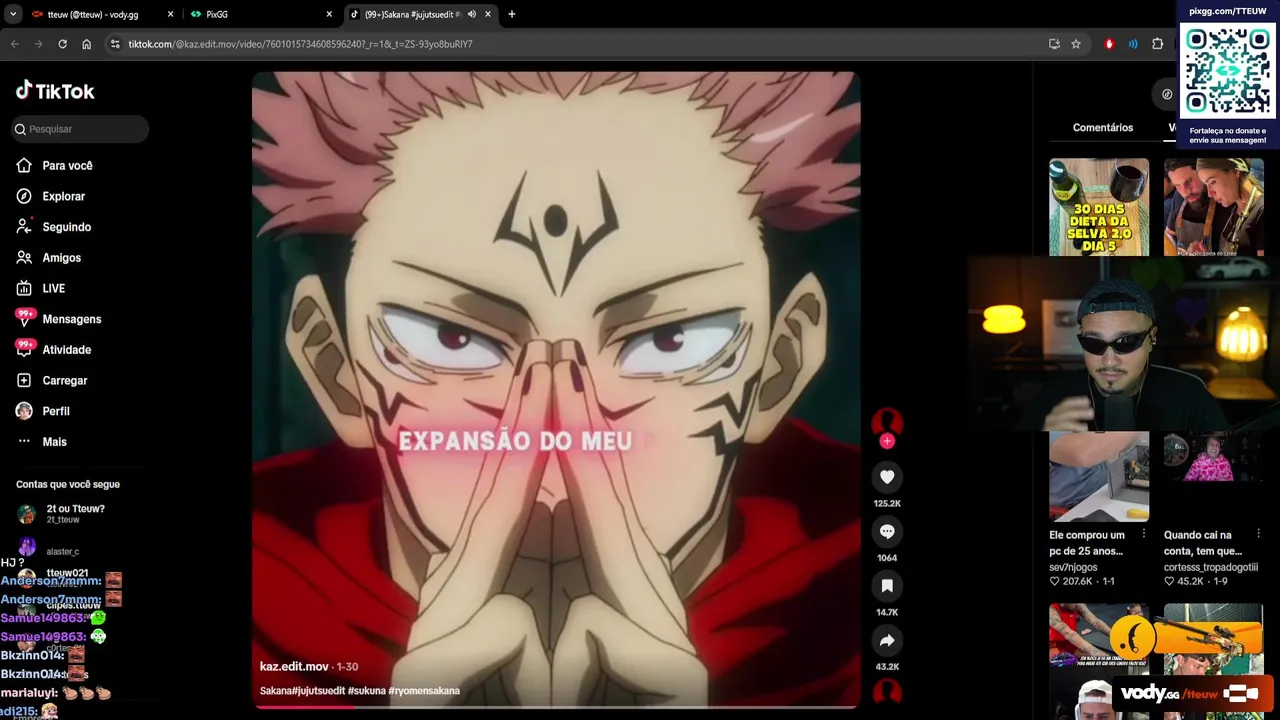Go forward in browser history
Image resolution: width=1280 pixels, height=720 pixels.
point(39,44)
